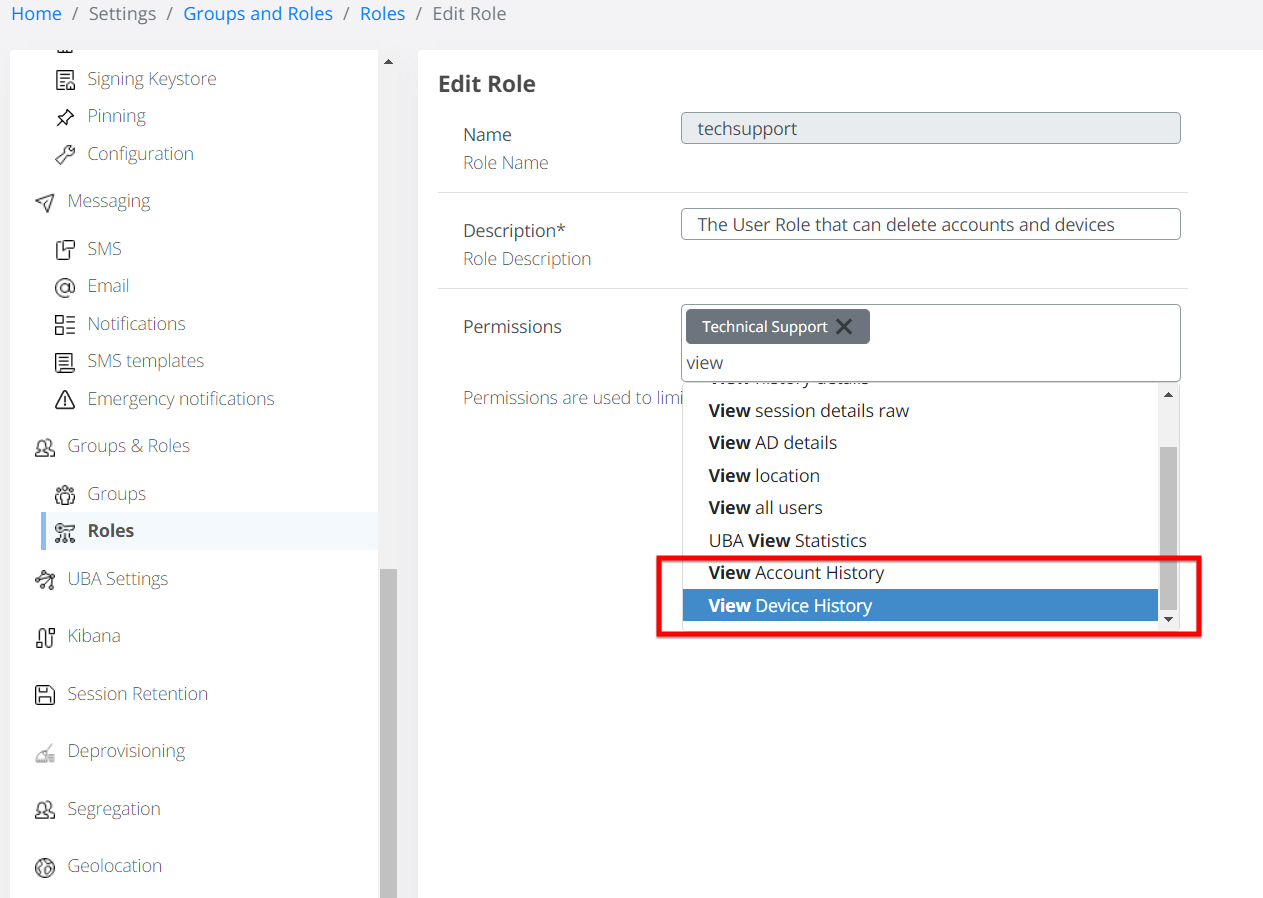
Task: Open the Geolocation globe icon
Action: tap(46, 866)
